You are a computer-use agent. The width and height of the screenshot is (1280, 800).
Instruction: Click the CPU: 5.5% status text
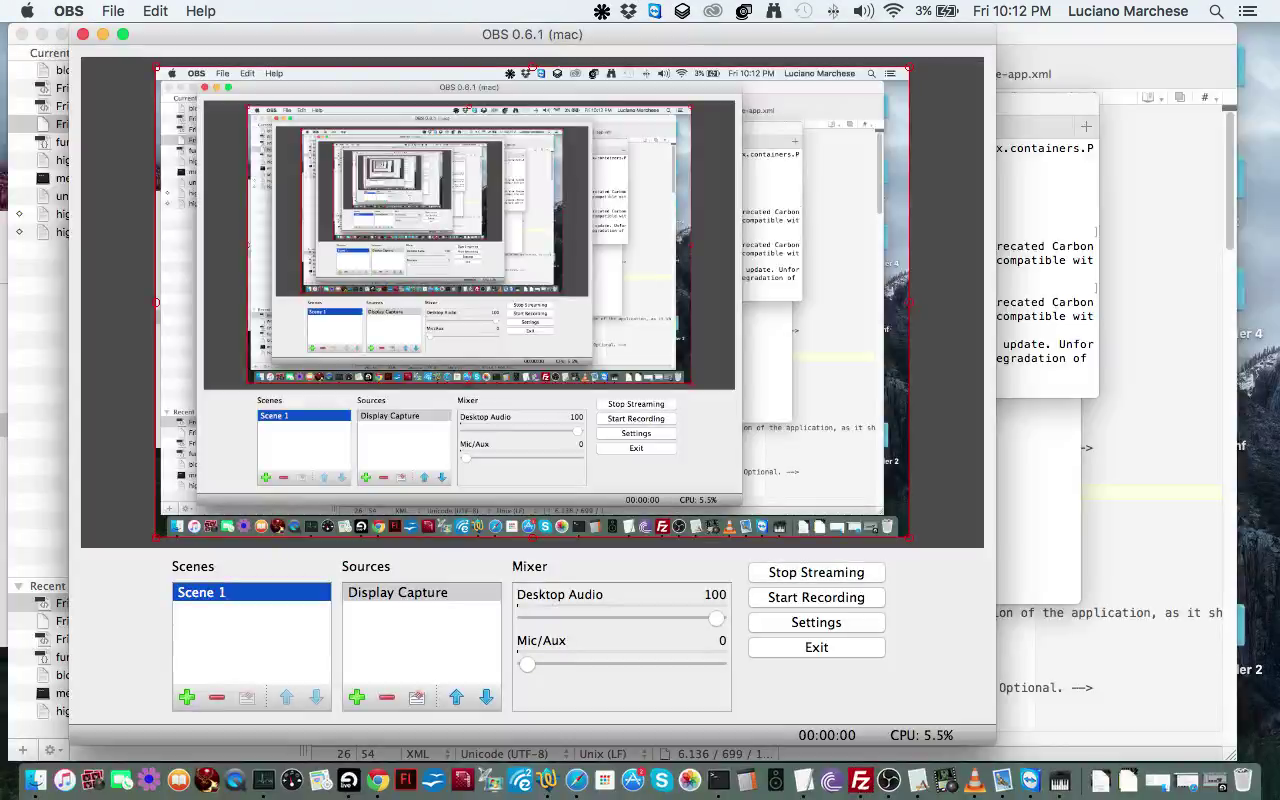pos(922,735)
